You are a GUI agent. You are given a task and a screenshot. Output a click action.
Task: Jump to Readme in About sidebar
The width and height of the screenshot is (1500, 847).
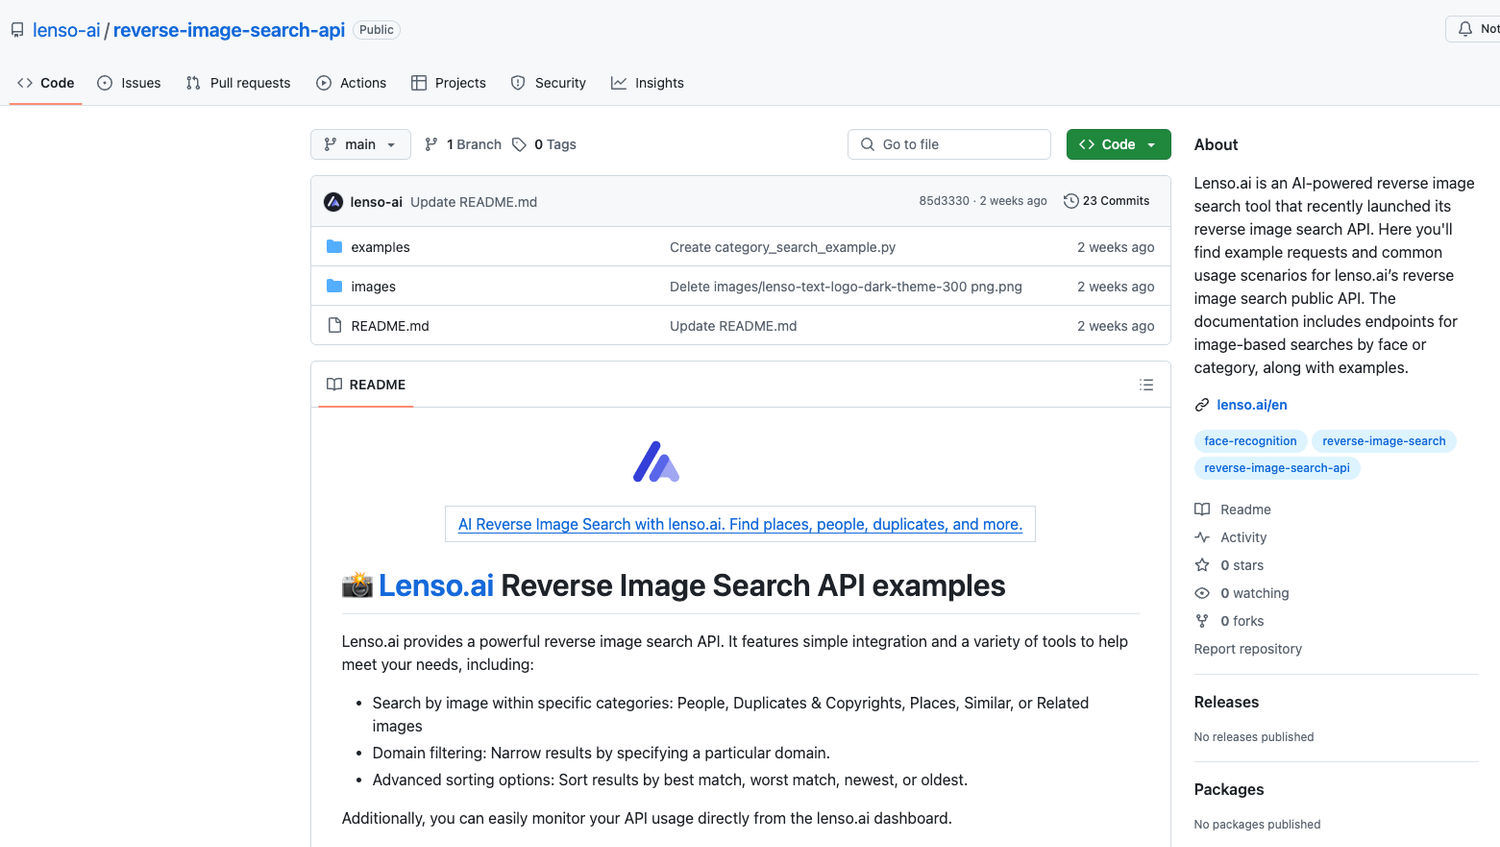tap(1246, 510)
